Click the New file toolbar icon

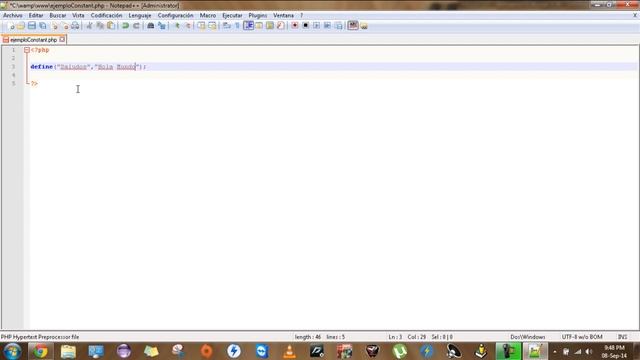[11, 26]
